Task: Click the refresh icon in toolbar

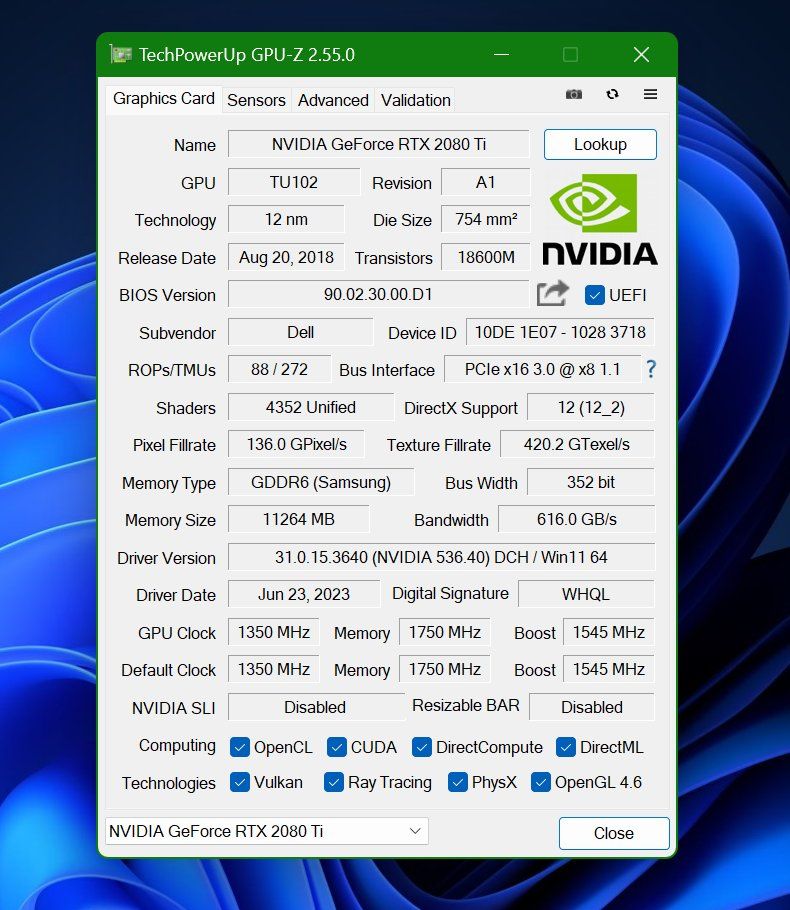Action: (x=612, y=94)
